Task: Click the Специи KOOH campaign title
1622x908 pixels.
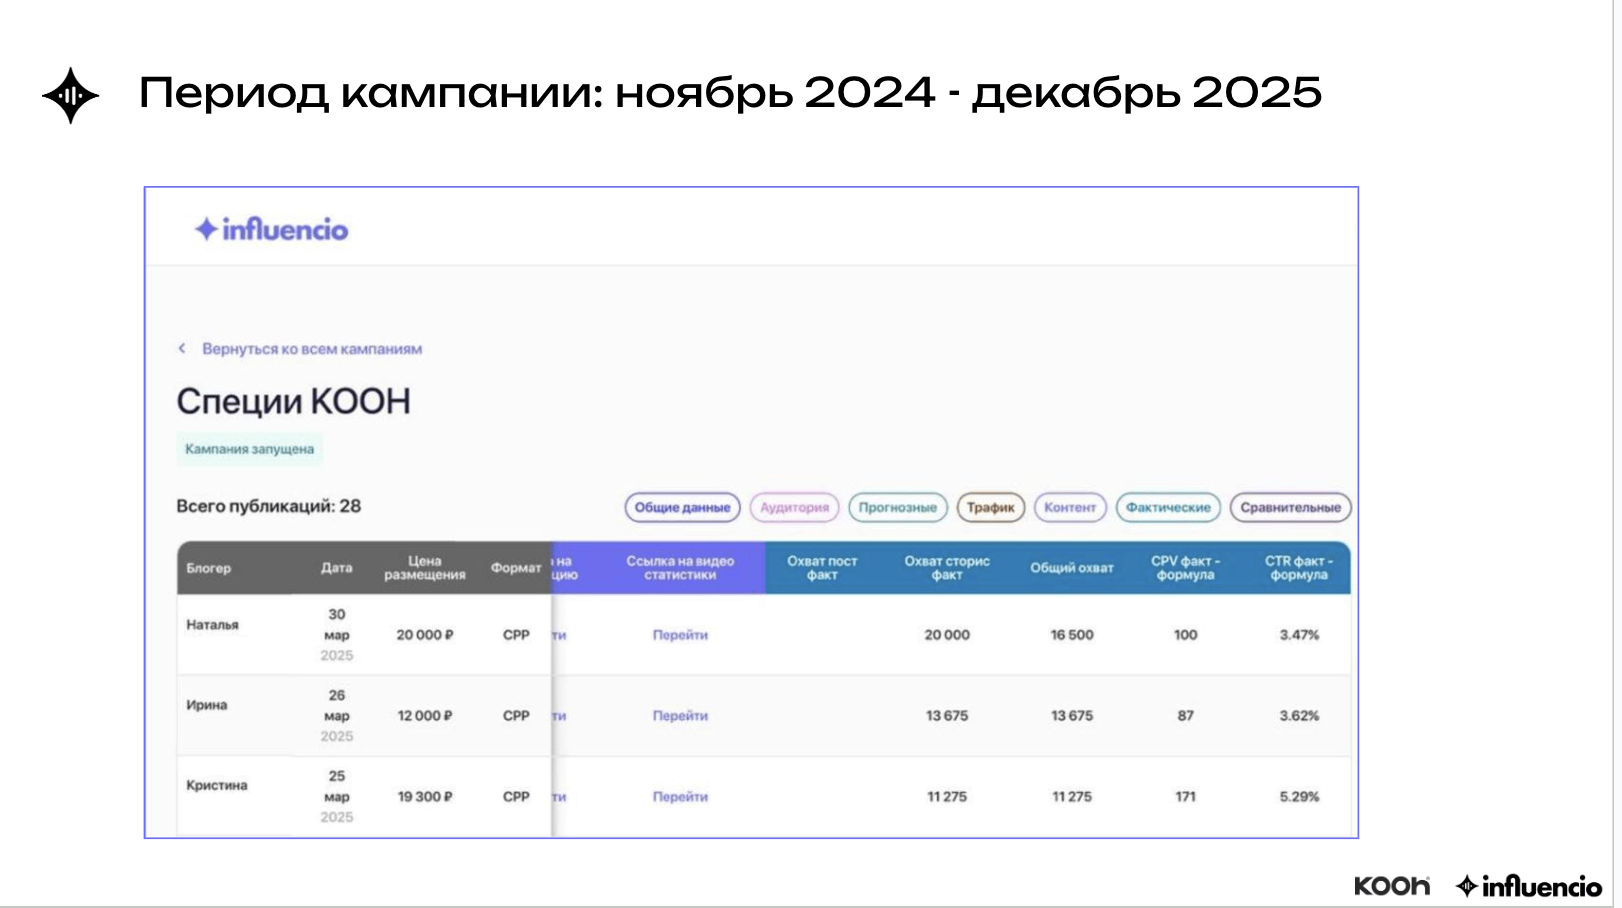Action: 294,402
